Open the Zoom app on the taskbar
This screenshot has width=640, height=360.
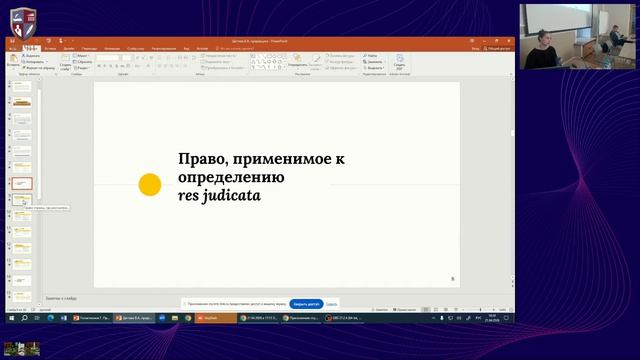tap(162, 318)
